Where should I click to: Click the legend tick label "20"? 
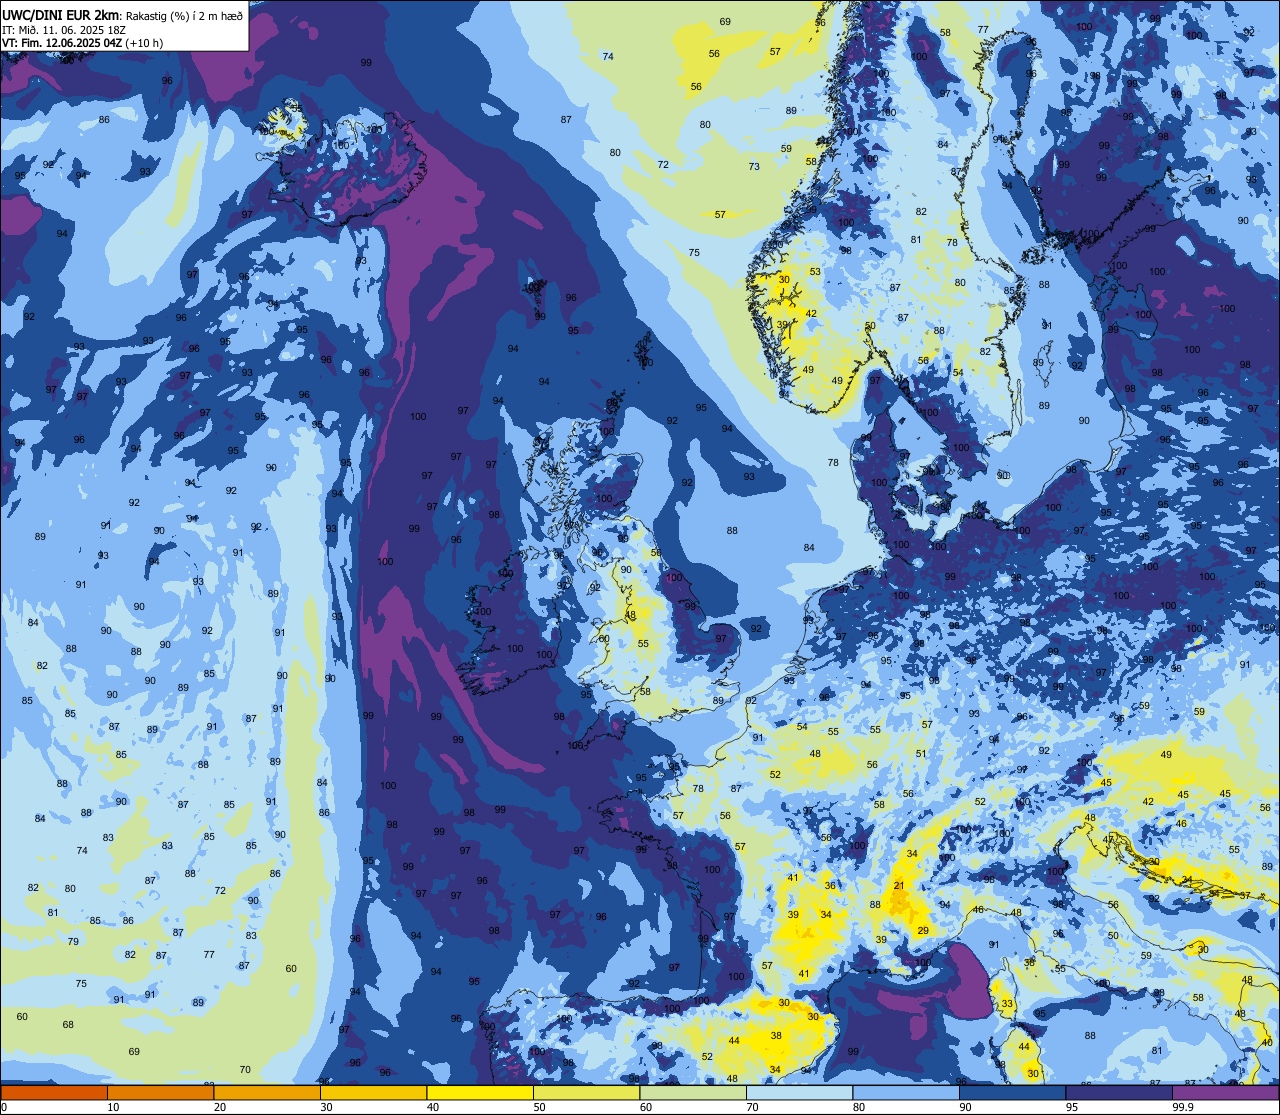point(220,1107)
